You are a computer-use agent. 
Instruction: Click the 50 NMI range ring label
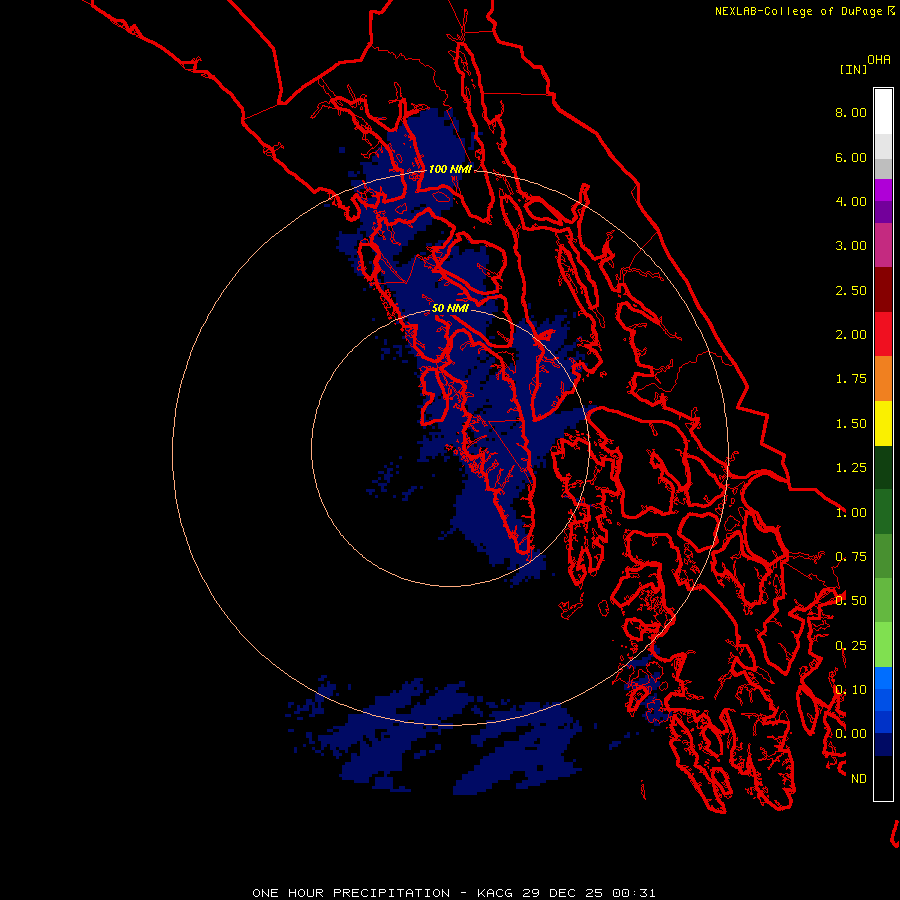tap(450, 308)
